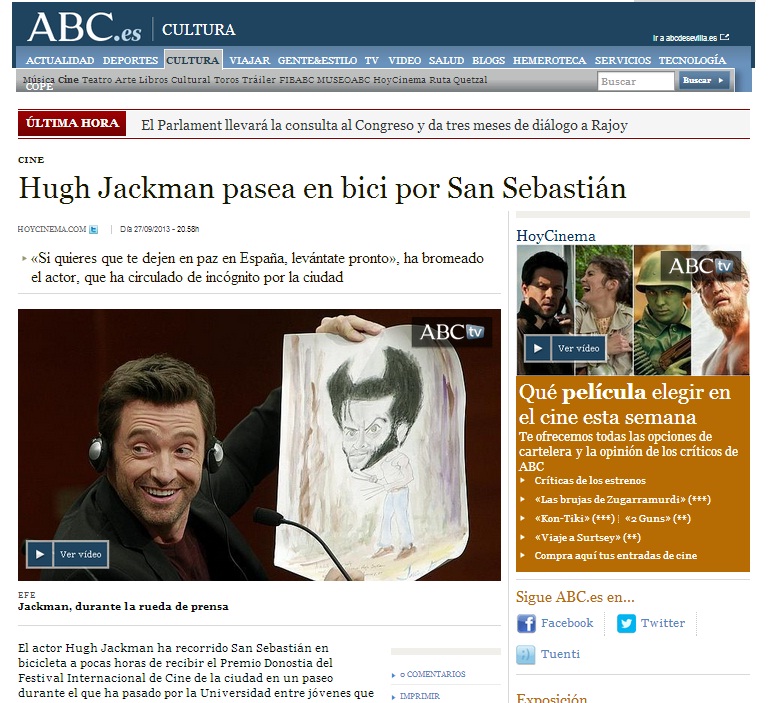
Task: Click the ABC tv badge on the HoyCinema image
Action: coord(701,266)
